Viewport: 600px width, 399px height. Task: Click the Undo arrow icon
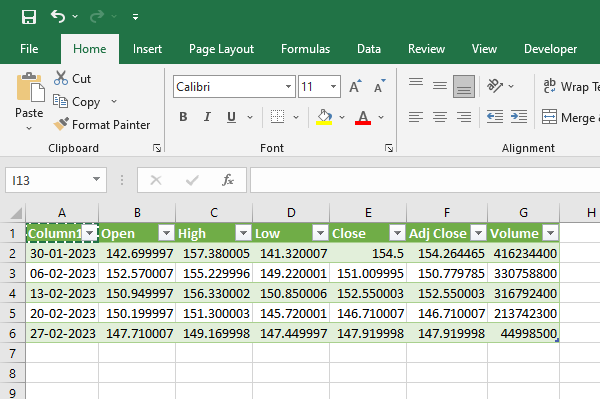(x=58, y=16)
